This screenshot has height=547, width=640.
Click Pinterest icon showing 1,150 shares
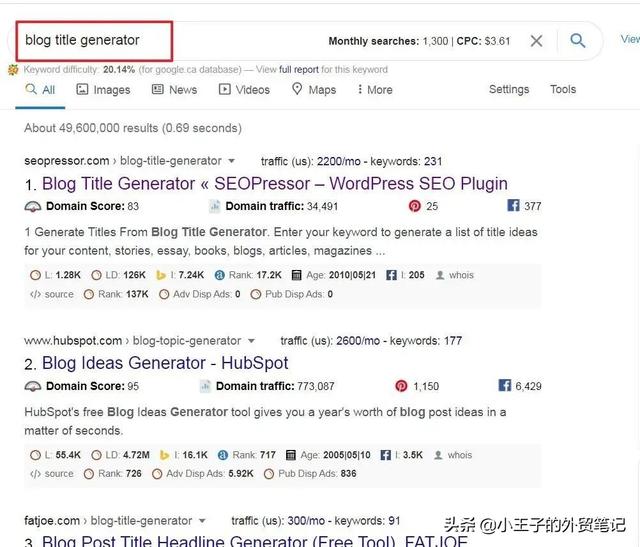pos(401,386)
